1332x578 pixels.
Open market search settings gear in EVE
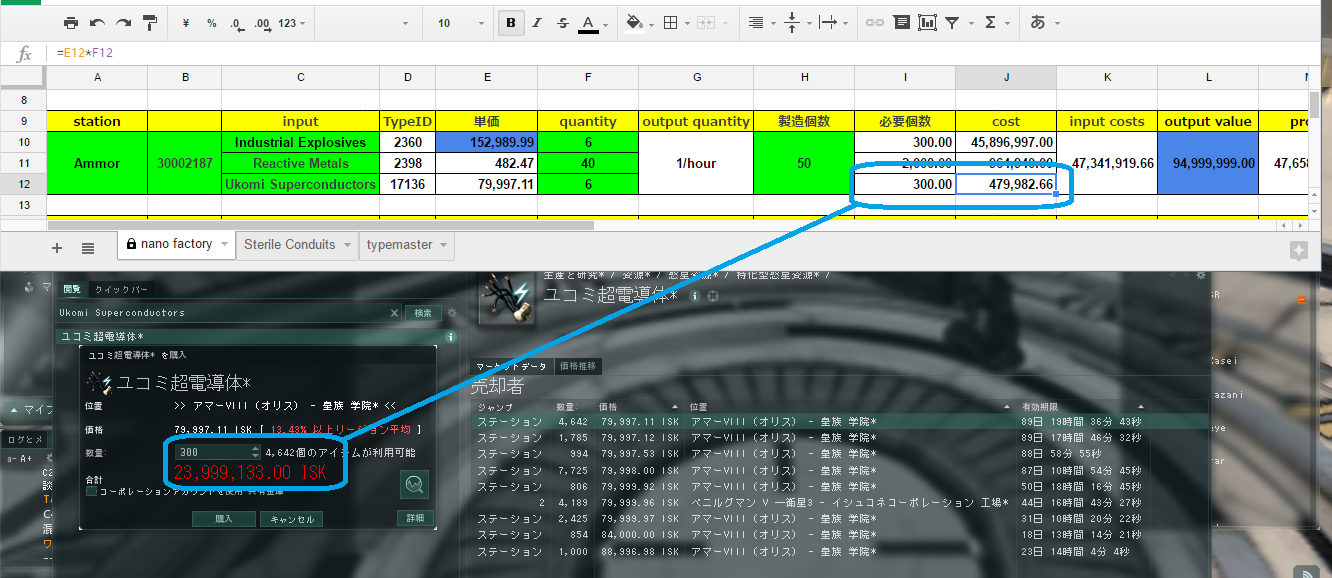pos(451,313)
